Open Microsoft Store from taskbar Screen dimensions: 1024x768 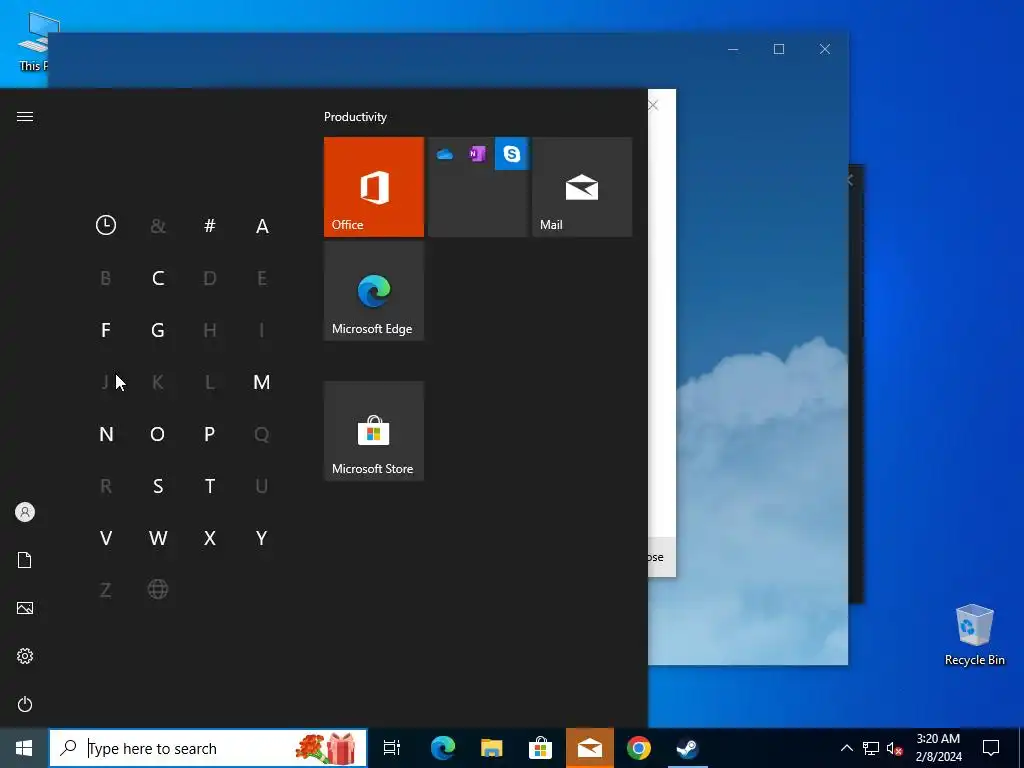541,748
